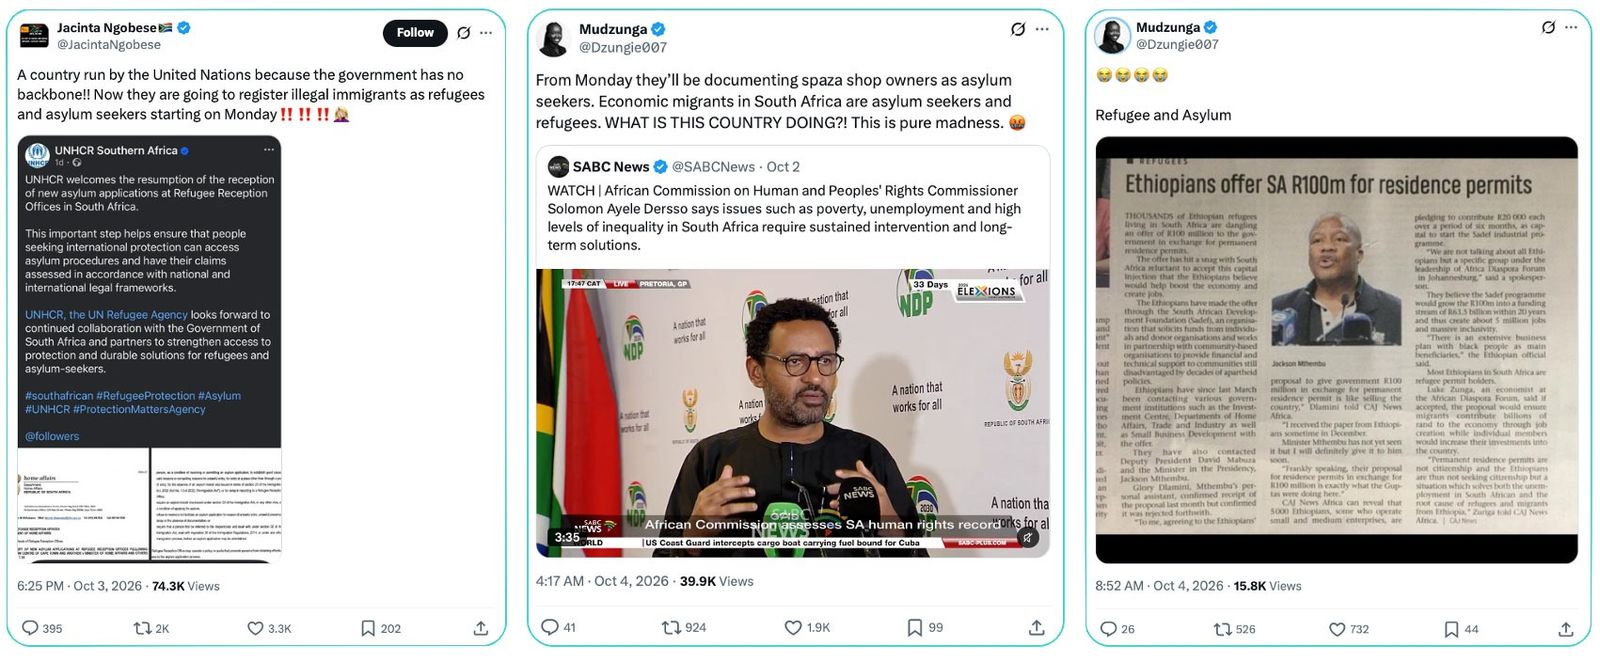The image size is (1600, 662).
Task: Follow Jacinta Ngobese's account
Action: point(415,33)
